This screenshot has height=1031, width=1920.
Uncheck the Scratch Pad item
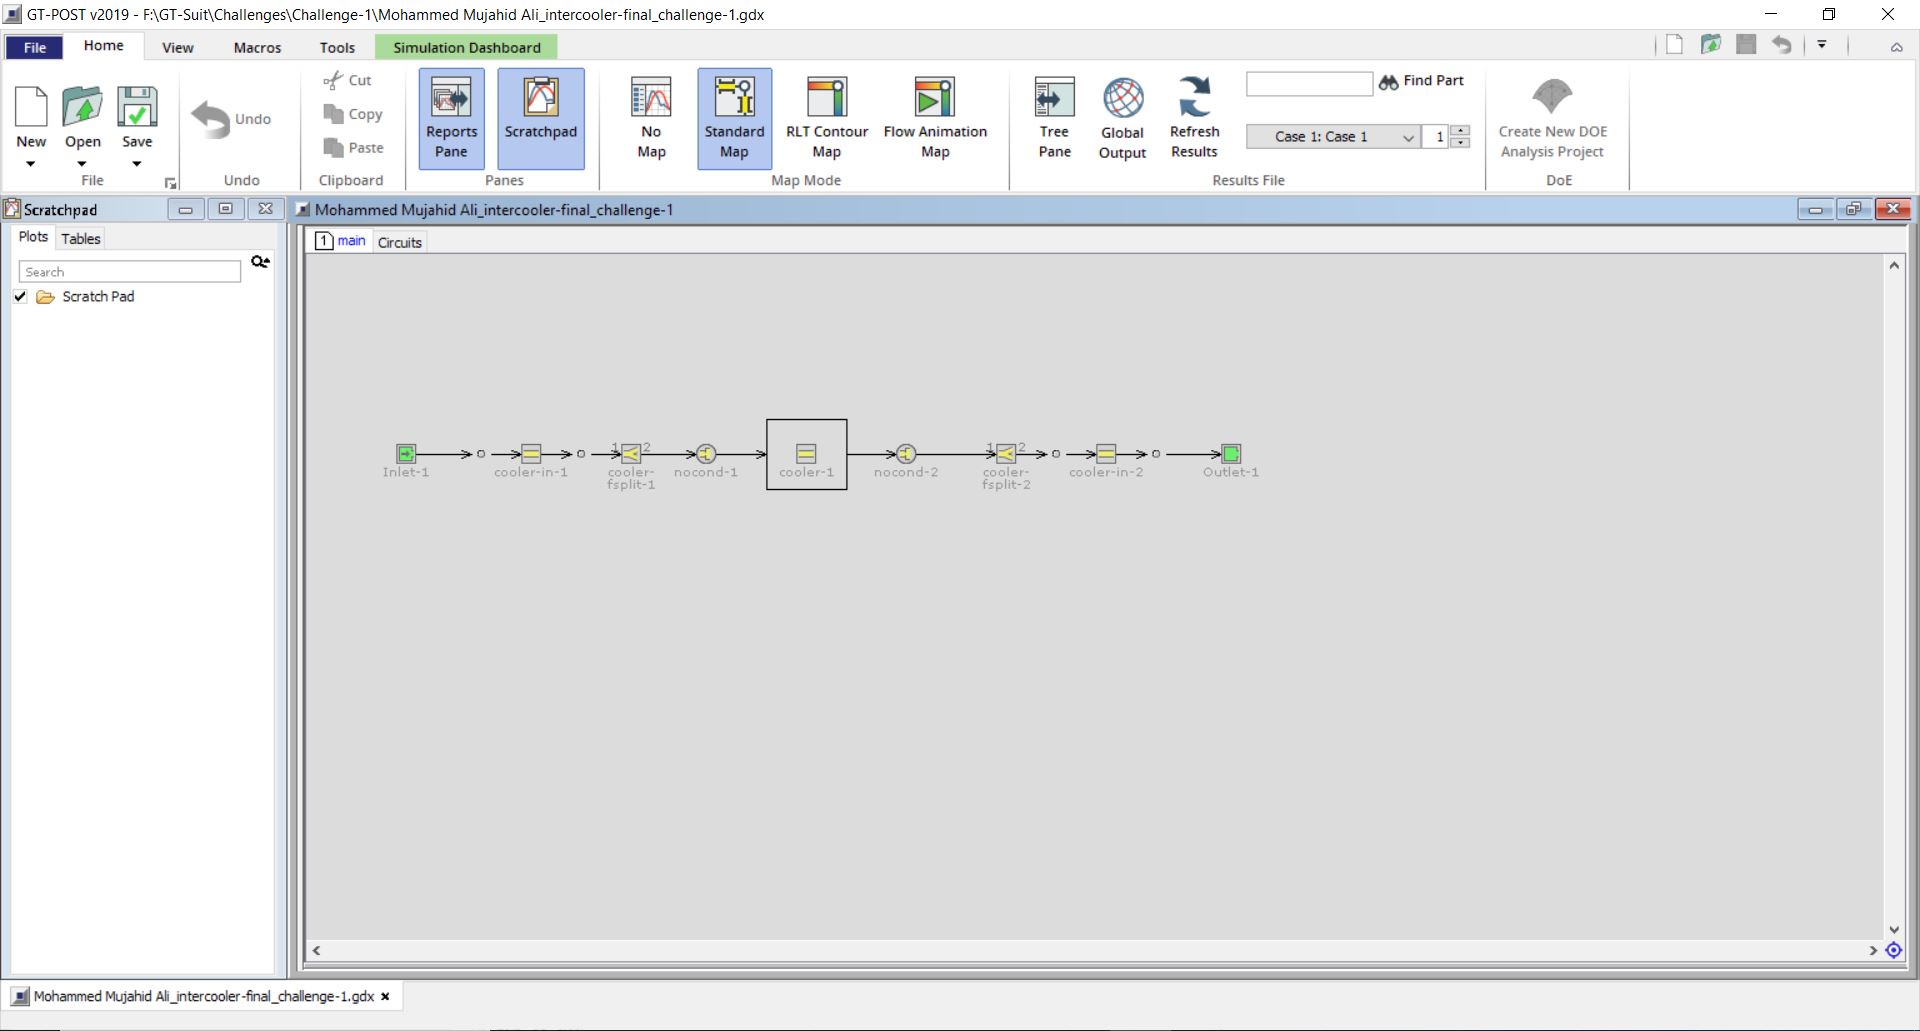[x=20, y=296]
